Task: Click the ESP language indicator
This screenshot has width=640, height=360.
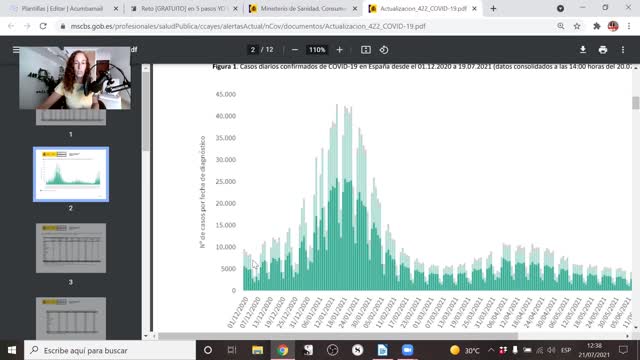Action: 566,350
